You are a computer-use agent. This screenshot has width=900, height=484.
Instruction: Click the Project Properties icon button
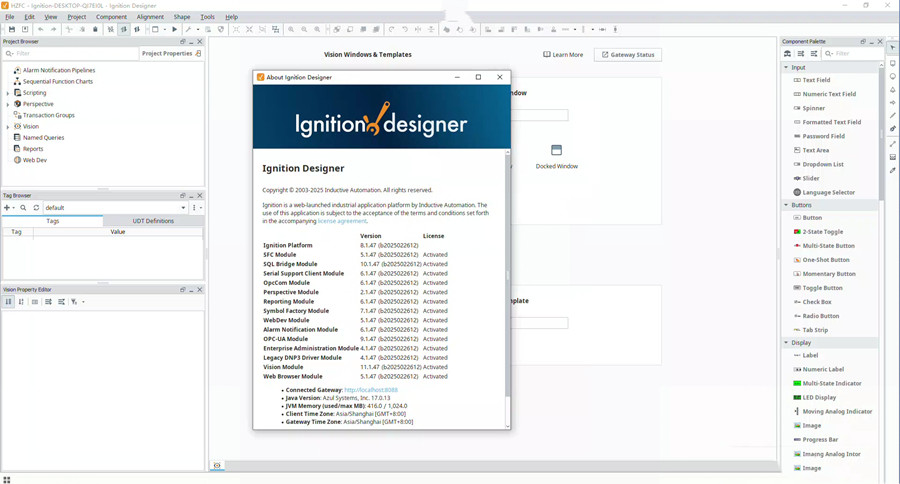point(199,53)
